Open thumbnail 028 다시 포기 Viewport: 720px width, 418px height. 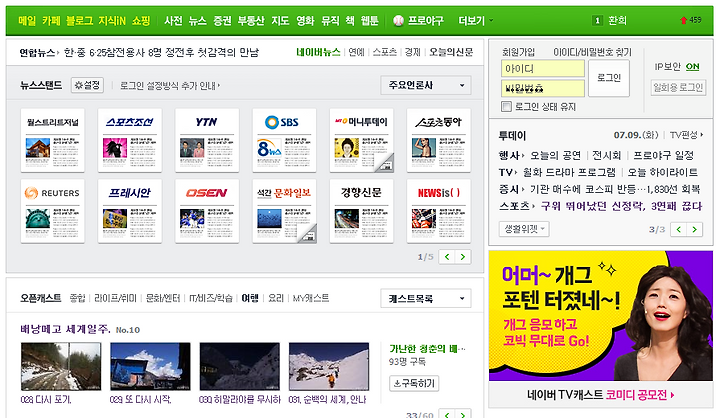[61, 367]
